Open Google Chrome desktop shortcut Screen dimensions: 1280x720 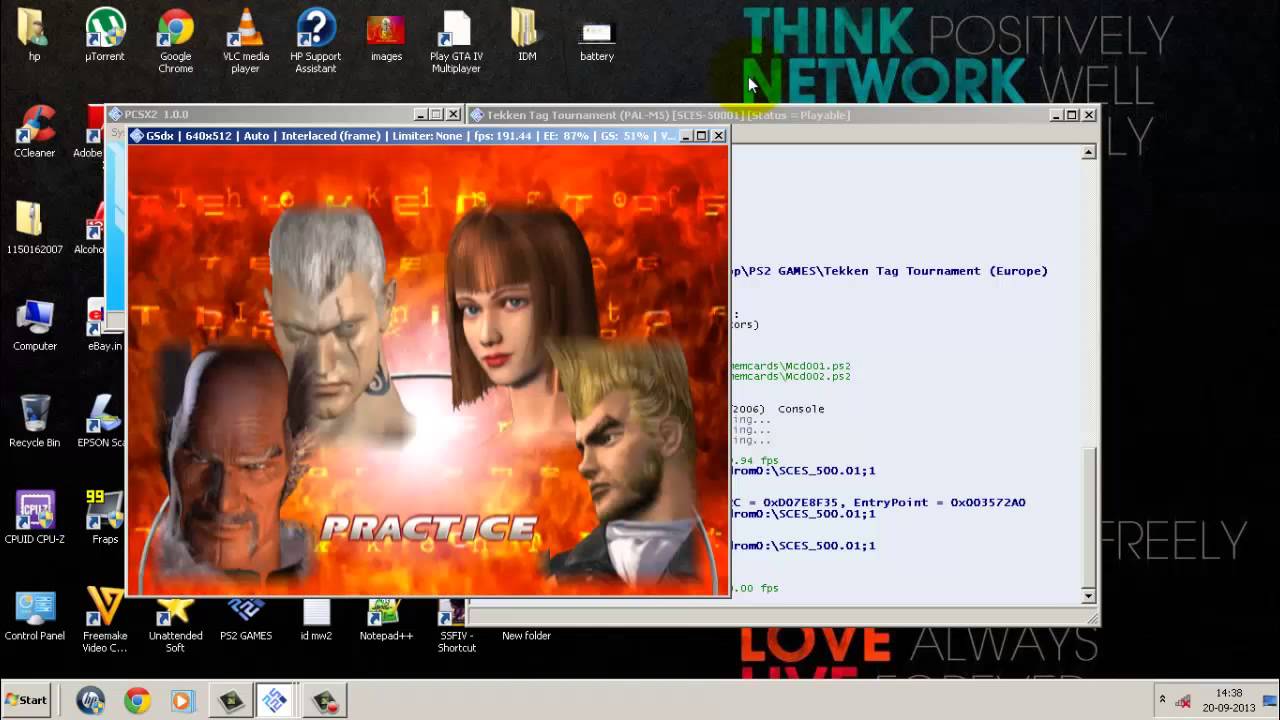[x=175, y=41]
